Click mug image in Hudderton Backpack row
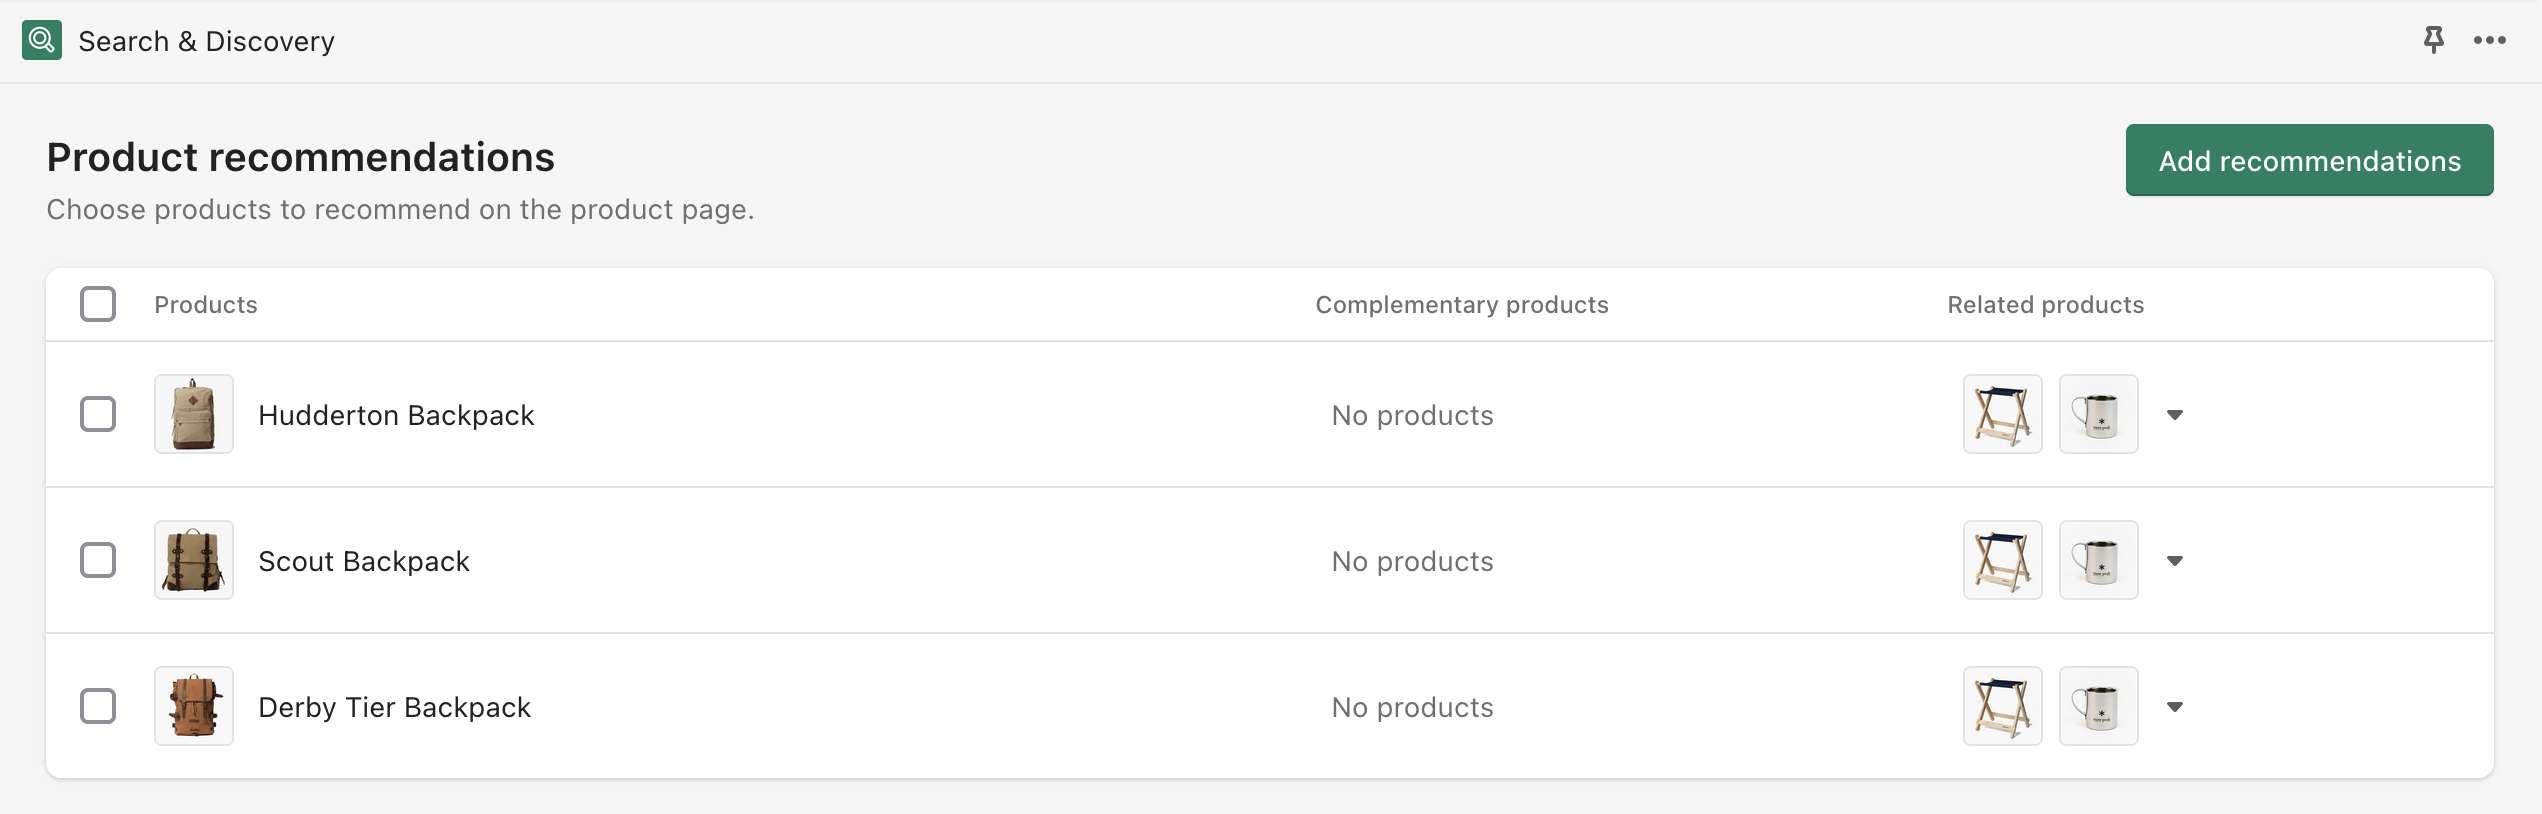 pos(2099,414)
